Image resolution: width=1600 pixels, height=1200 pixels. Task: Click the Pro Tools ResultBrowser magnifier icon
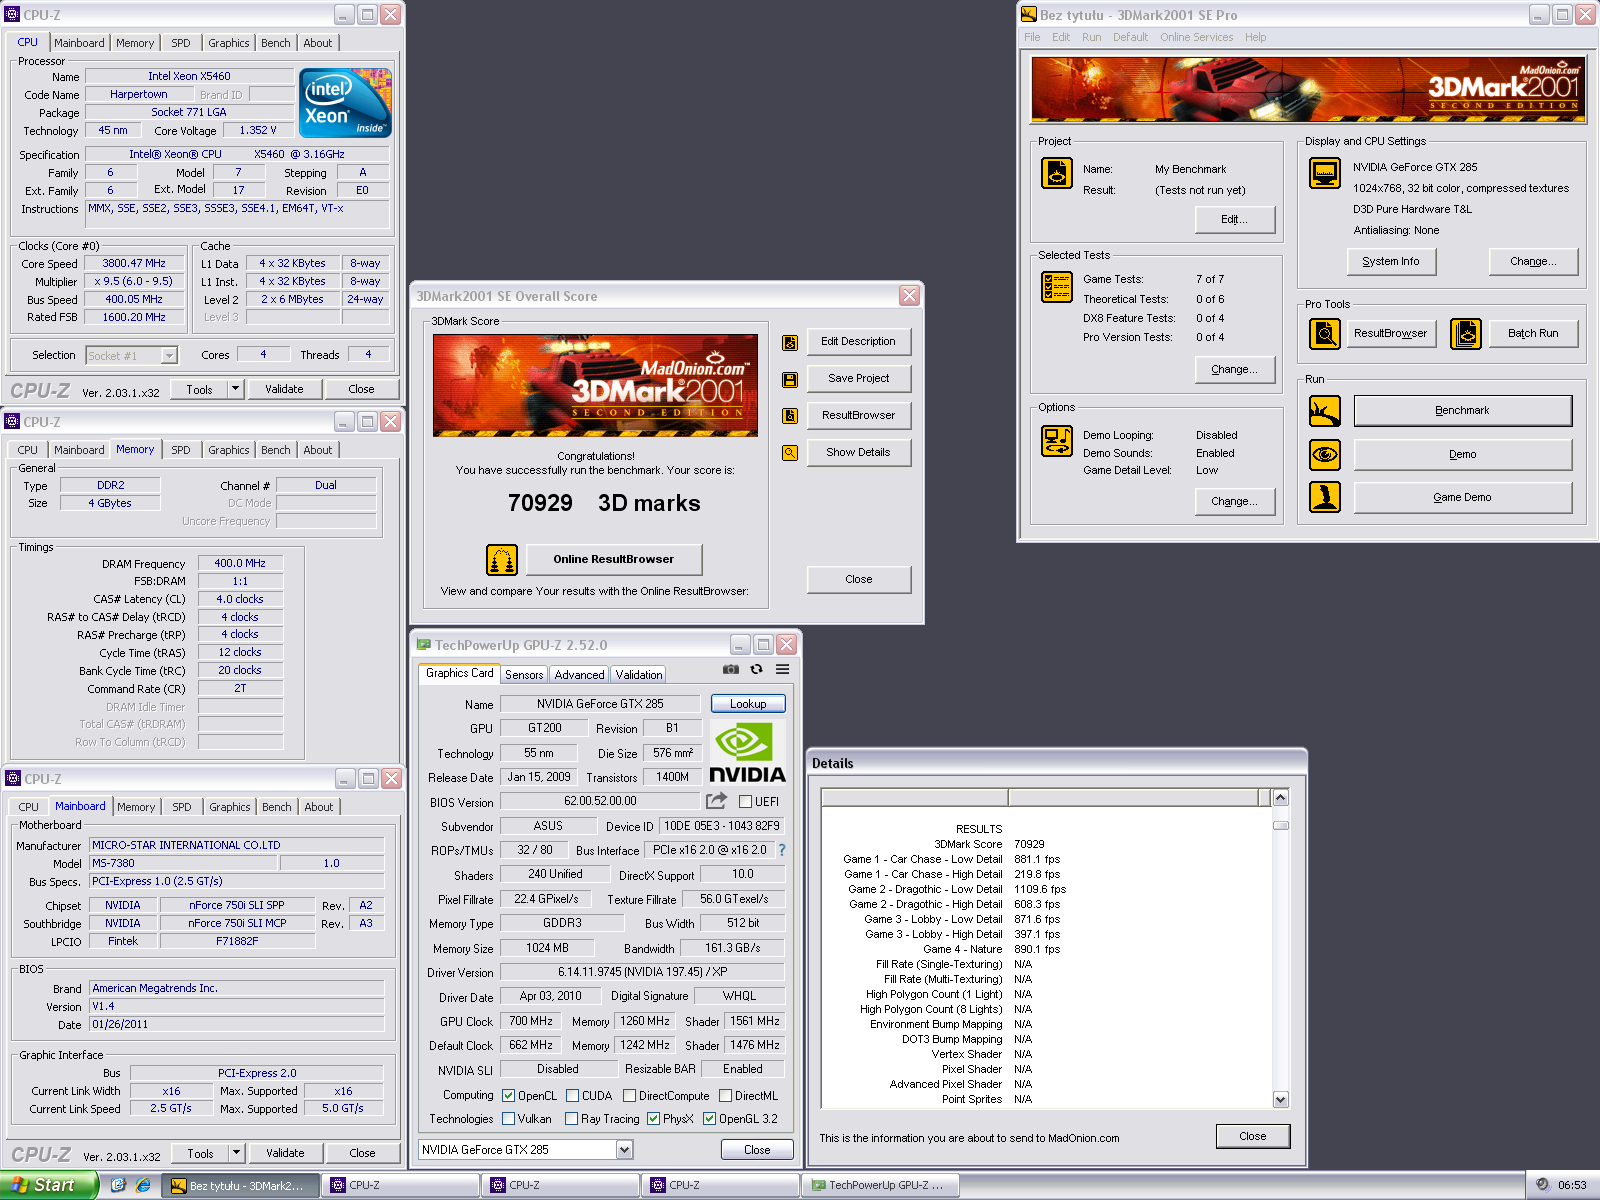(1325, 333)
